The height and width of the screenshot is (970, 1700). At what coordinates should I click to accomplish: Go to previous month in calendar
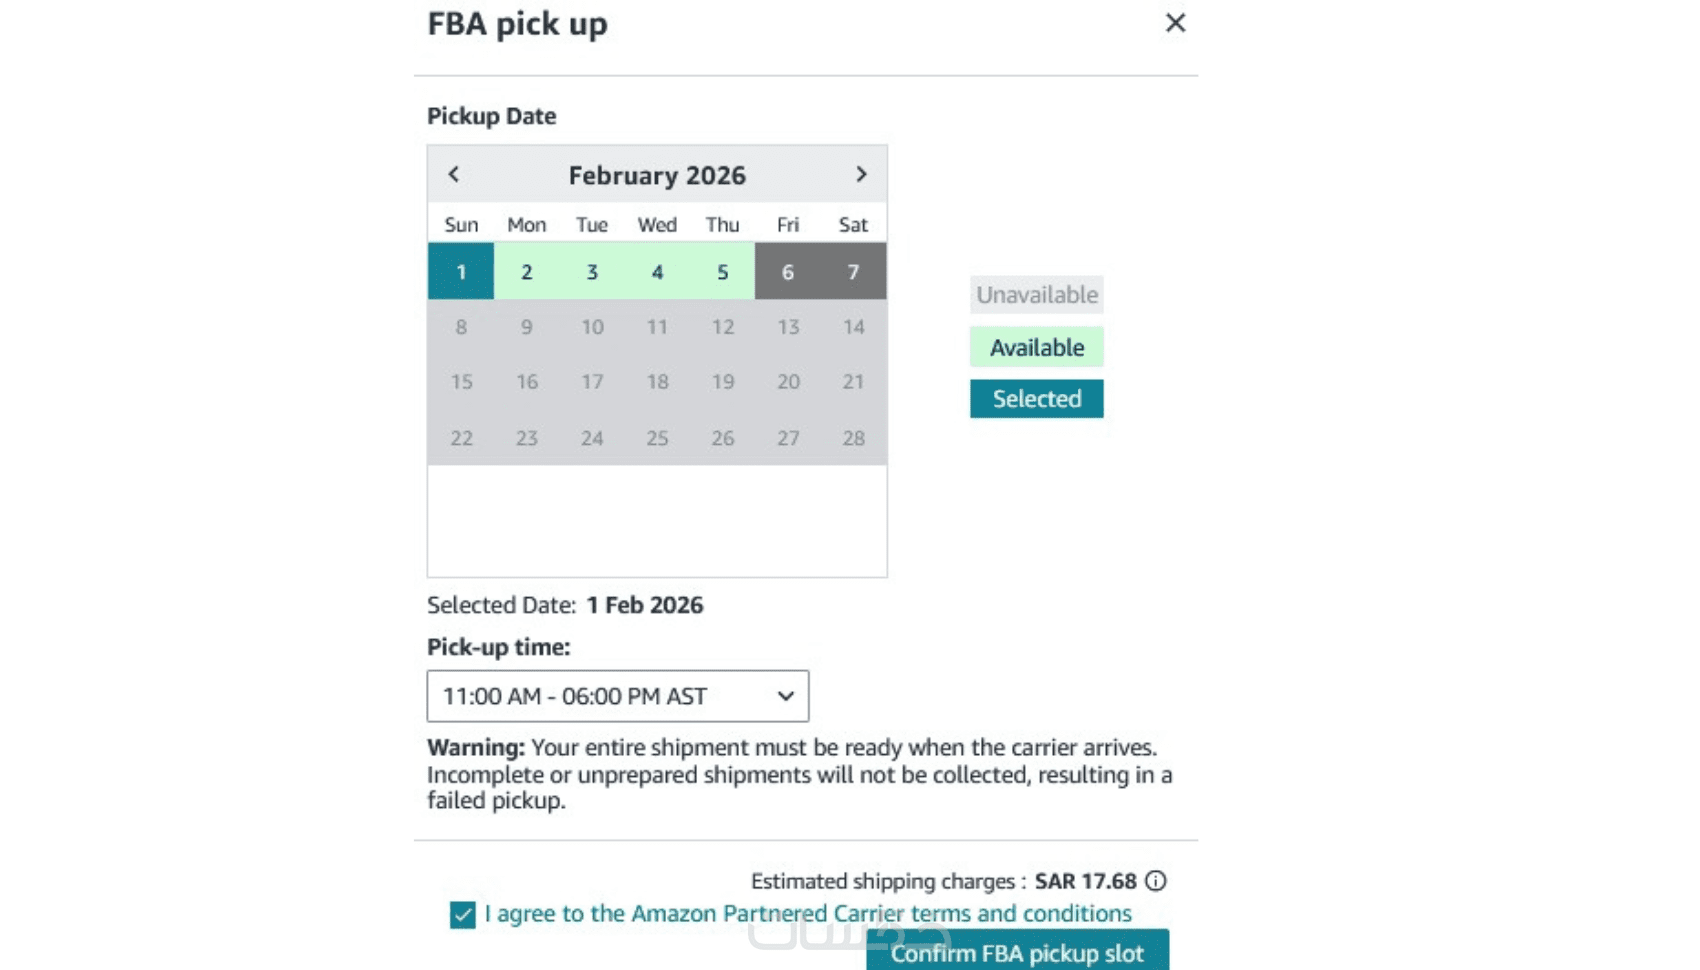454,174
